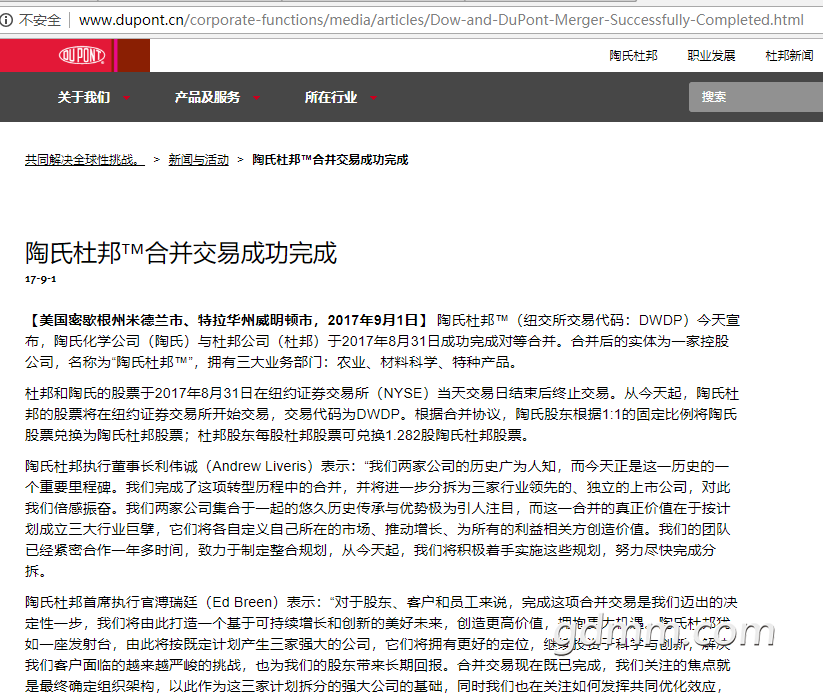This screenshot has height=695, width=823.
Task: Click the article headline 陶氏杜邦™合并交易成功完成
Action: tap(181, 253)
